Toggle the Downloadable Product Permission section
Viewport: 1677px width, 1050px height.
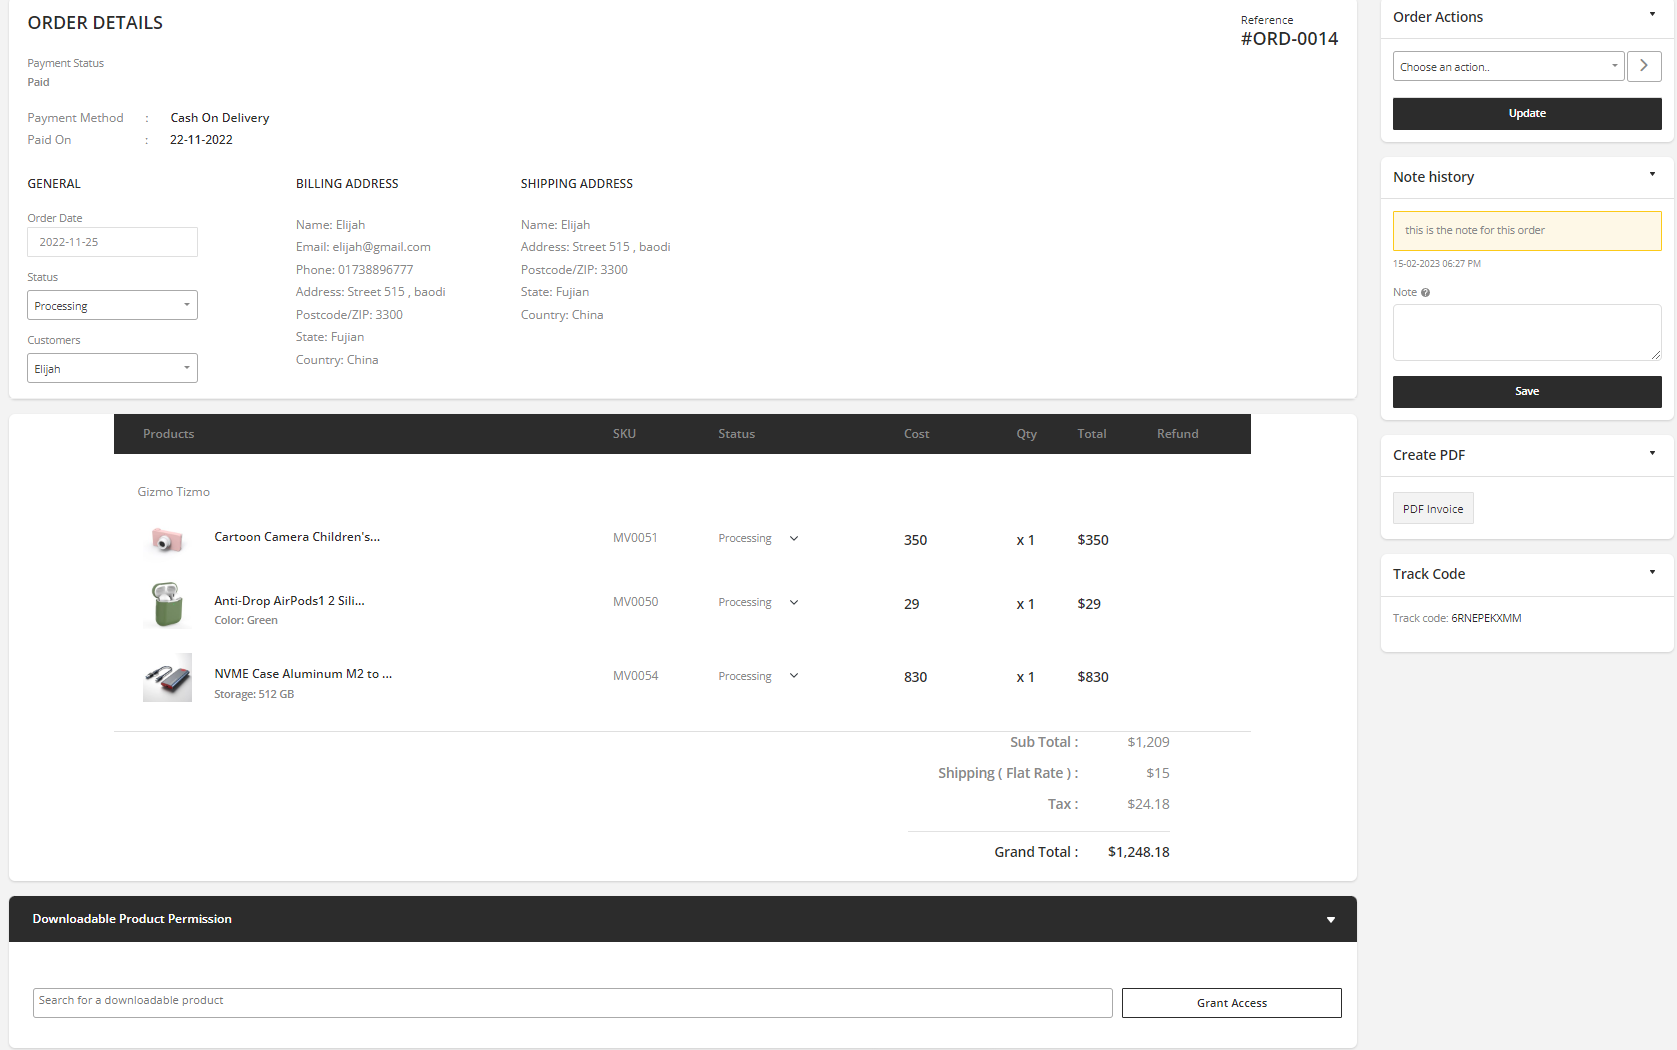[1330, 920]
